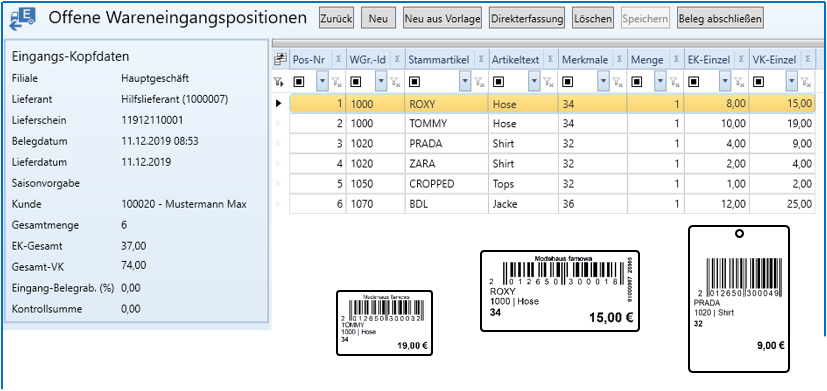Screen dimensions: 827x391
Task: Select the CROPPED cell
Action: pyautogui.click(x=447, y=184)
